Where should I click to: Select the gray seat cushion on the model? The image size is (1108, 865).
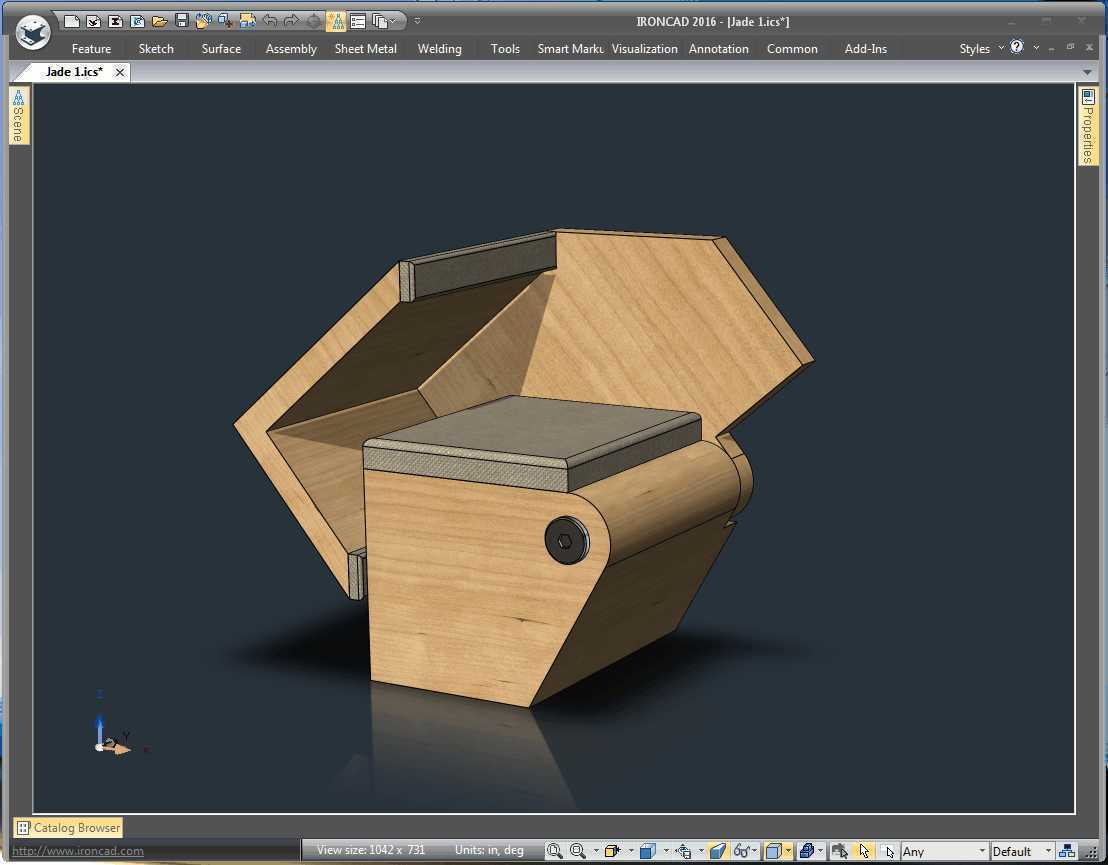click(x=534, y=443)
